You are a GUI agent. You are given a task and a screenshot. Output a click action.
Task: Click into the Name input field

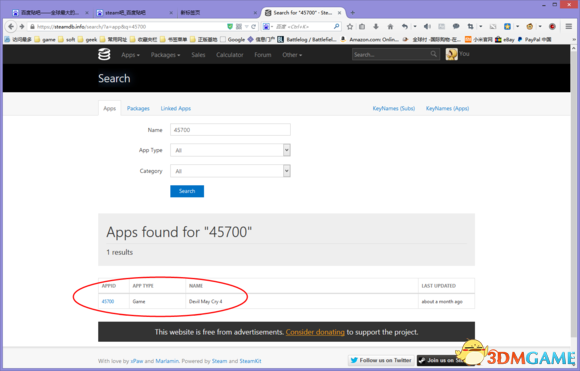pyautogui.click(x=230, y=130)
